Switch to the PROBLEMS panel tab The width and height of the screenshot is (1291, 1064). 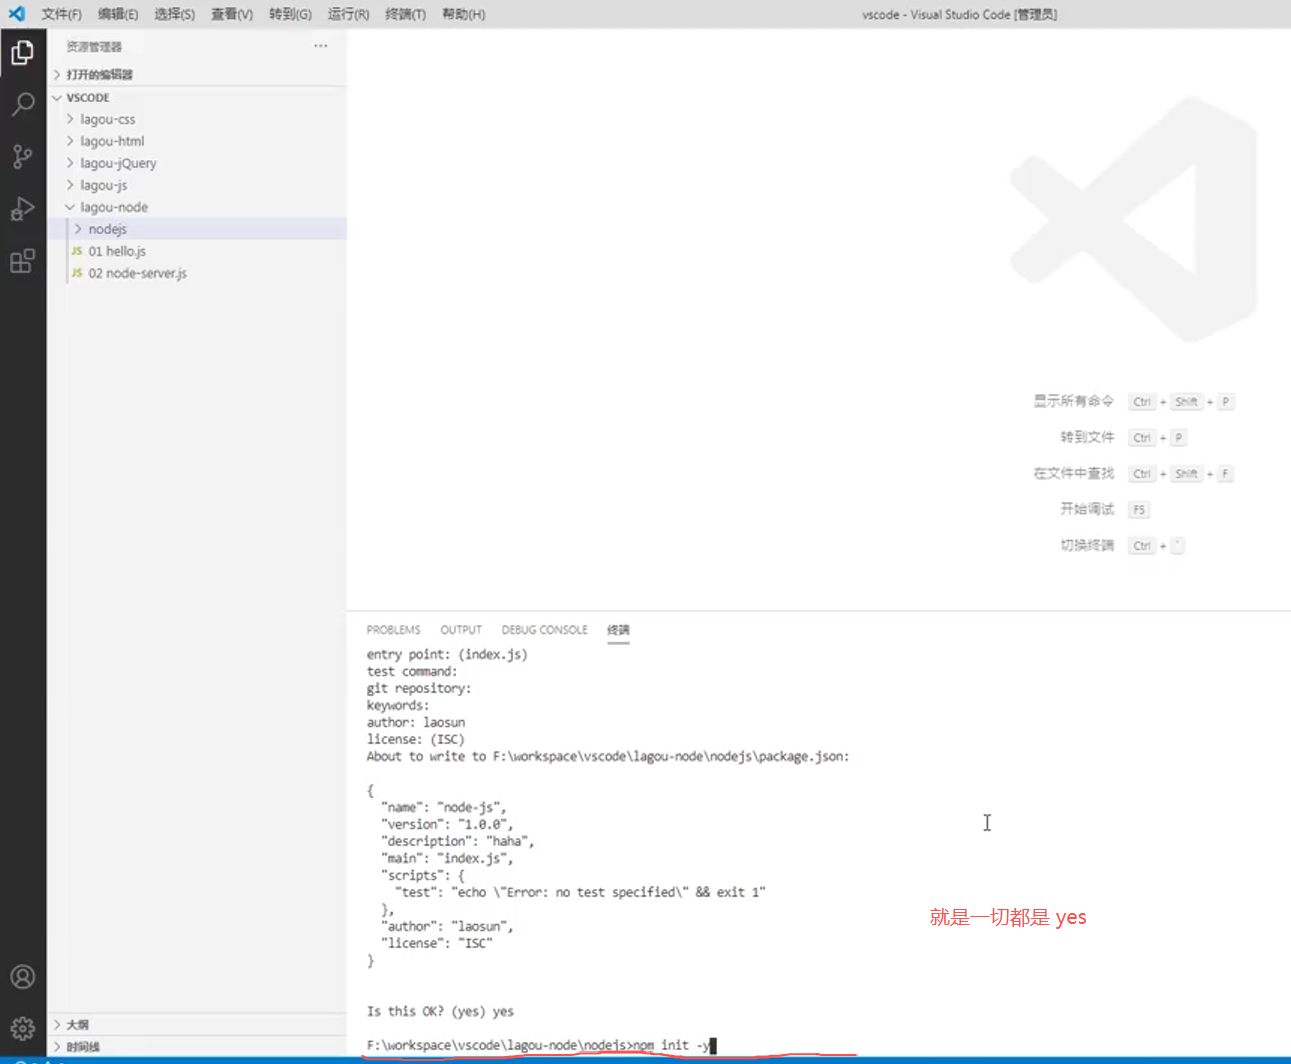coord(393,630)
